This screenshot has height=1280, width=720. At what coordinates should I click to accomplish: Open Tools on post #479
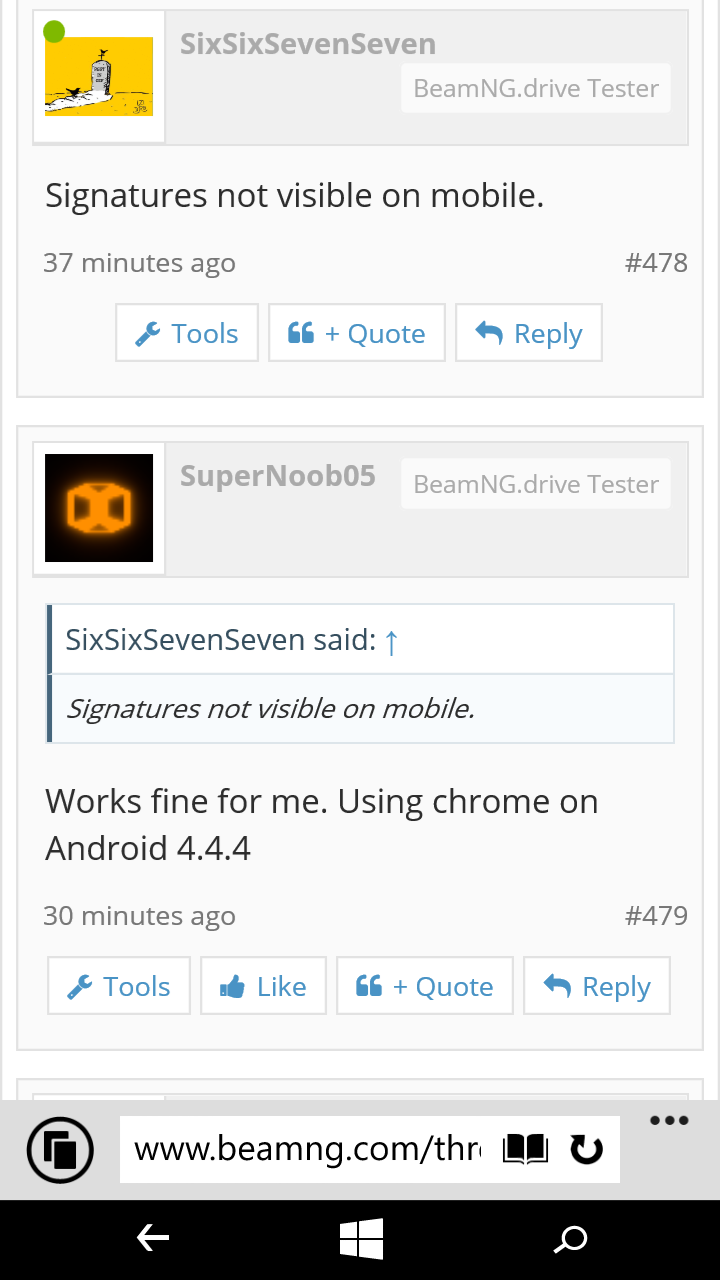click(119, 986)
